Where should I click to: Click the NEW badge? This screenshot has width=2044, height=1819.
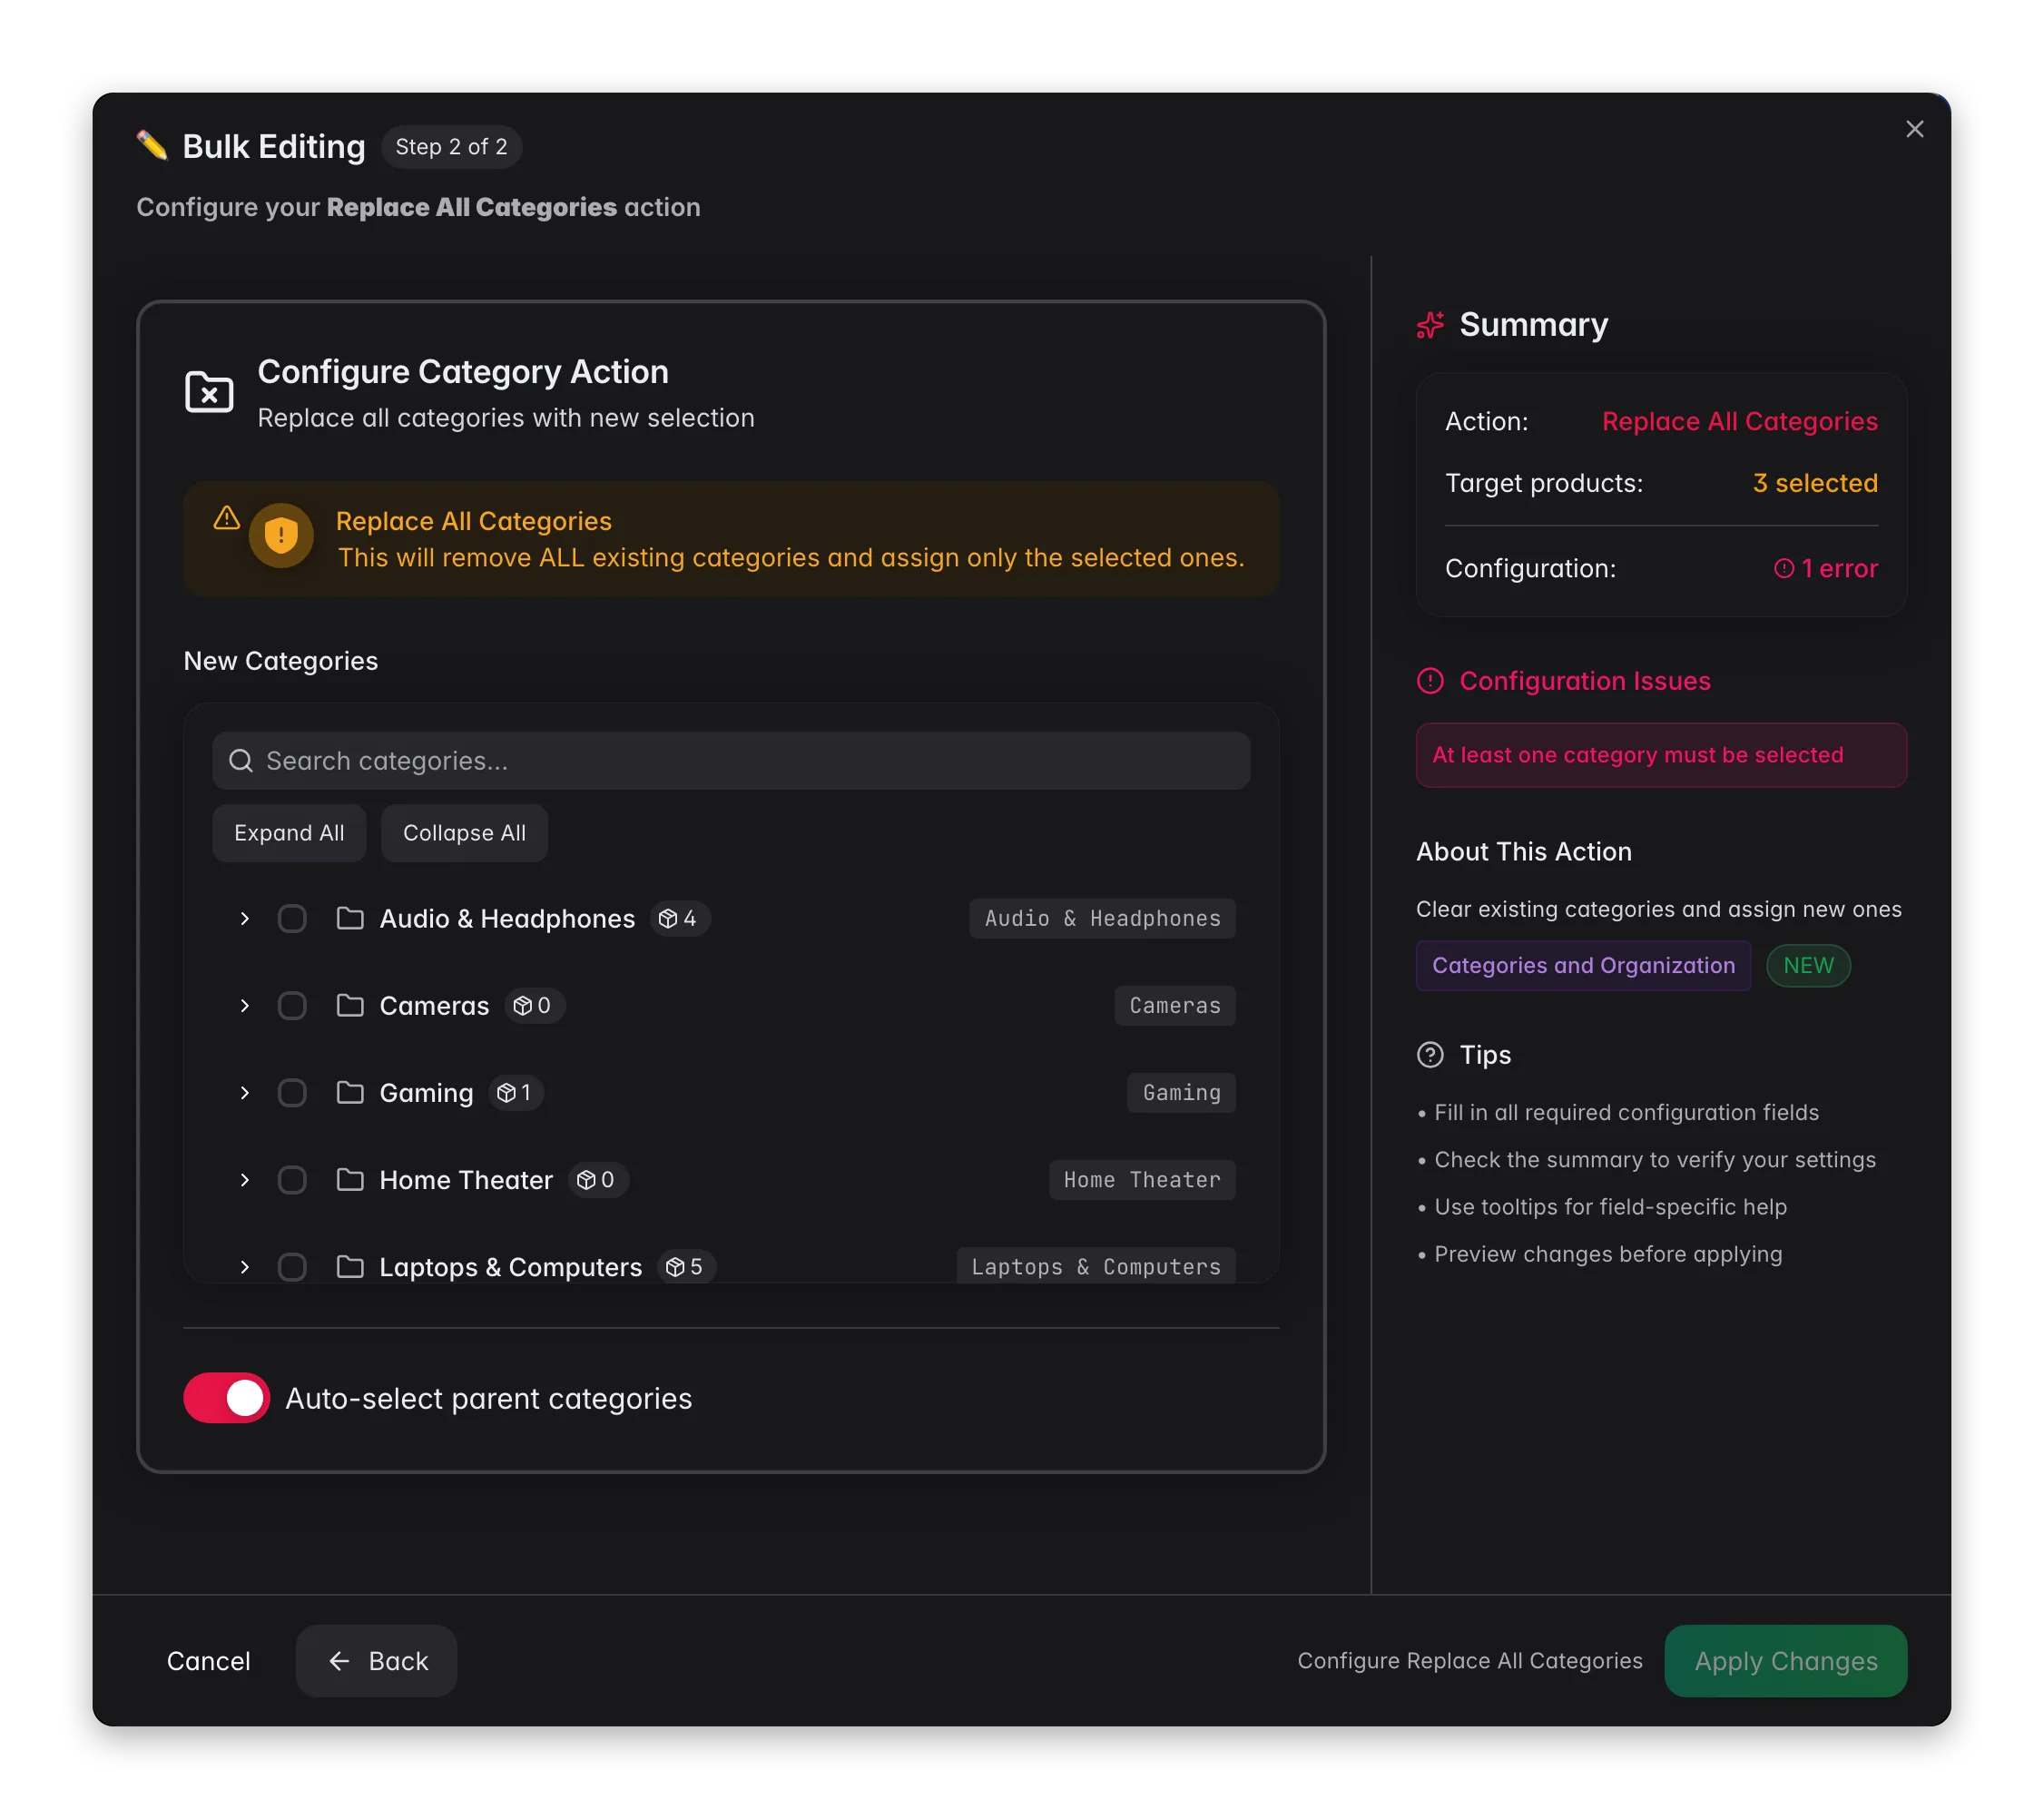pyautogui.click(x=1808, y=965)
